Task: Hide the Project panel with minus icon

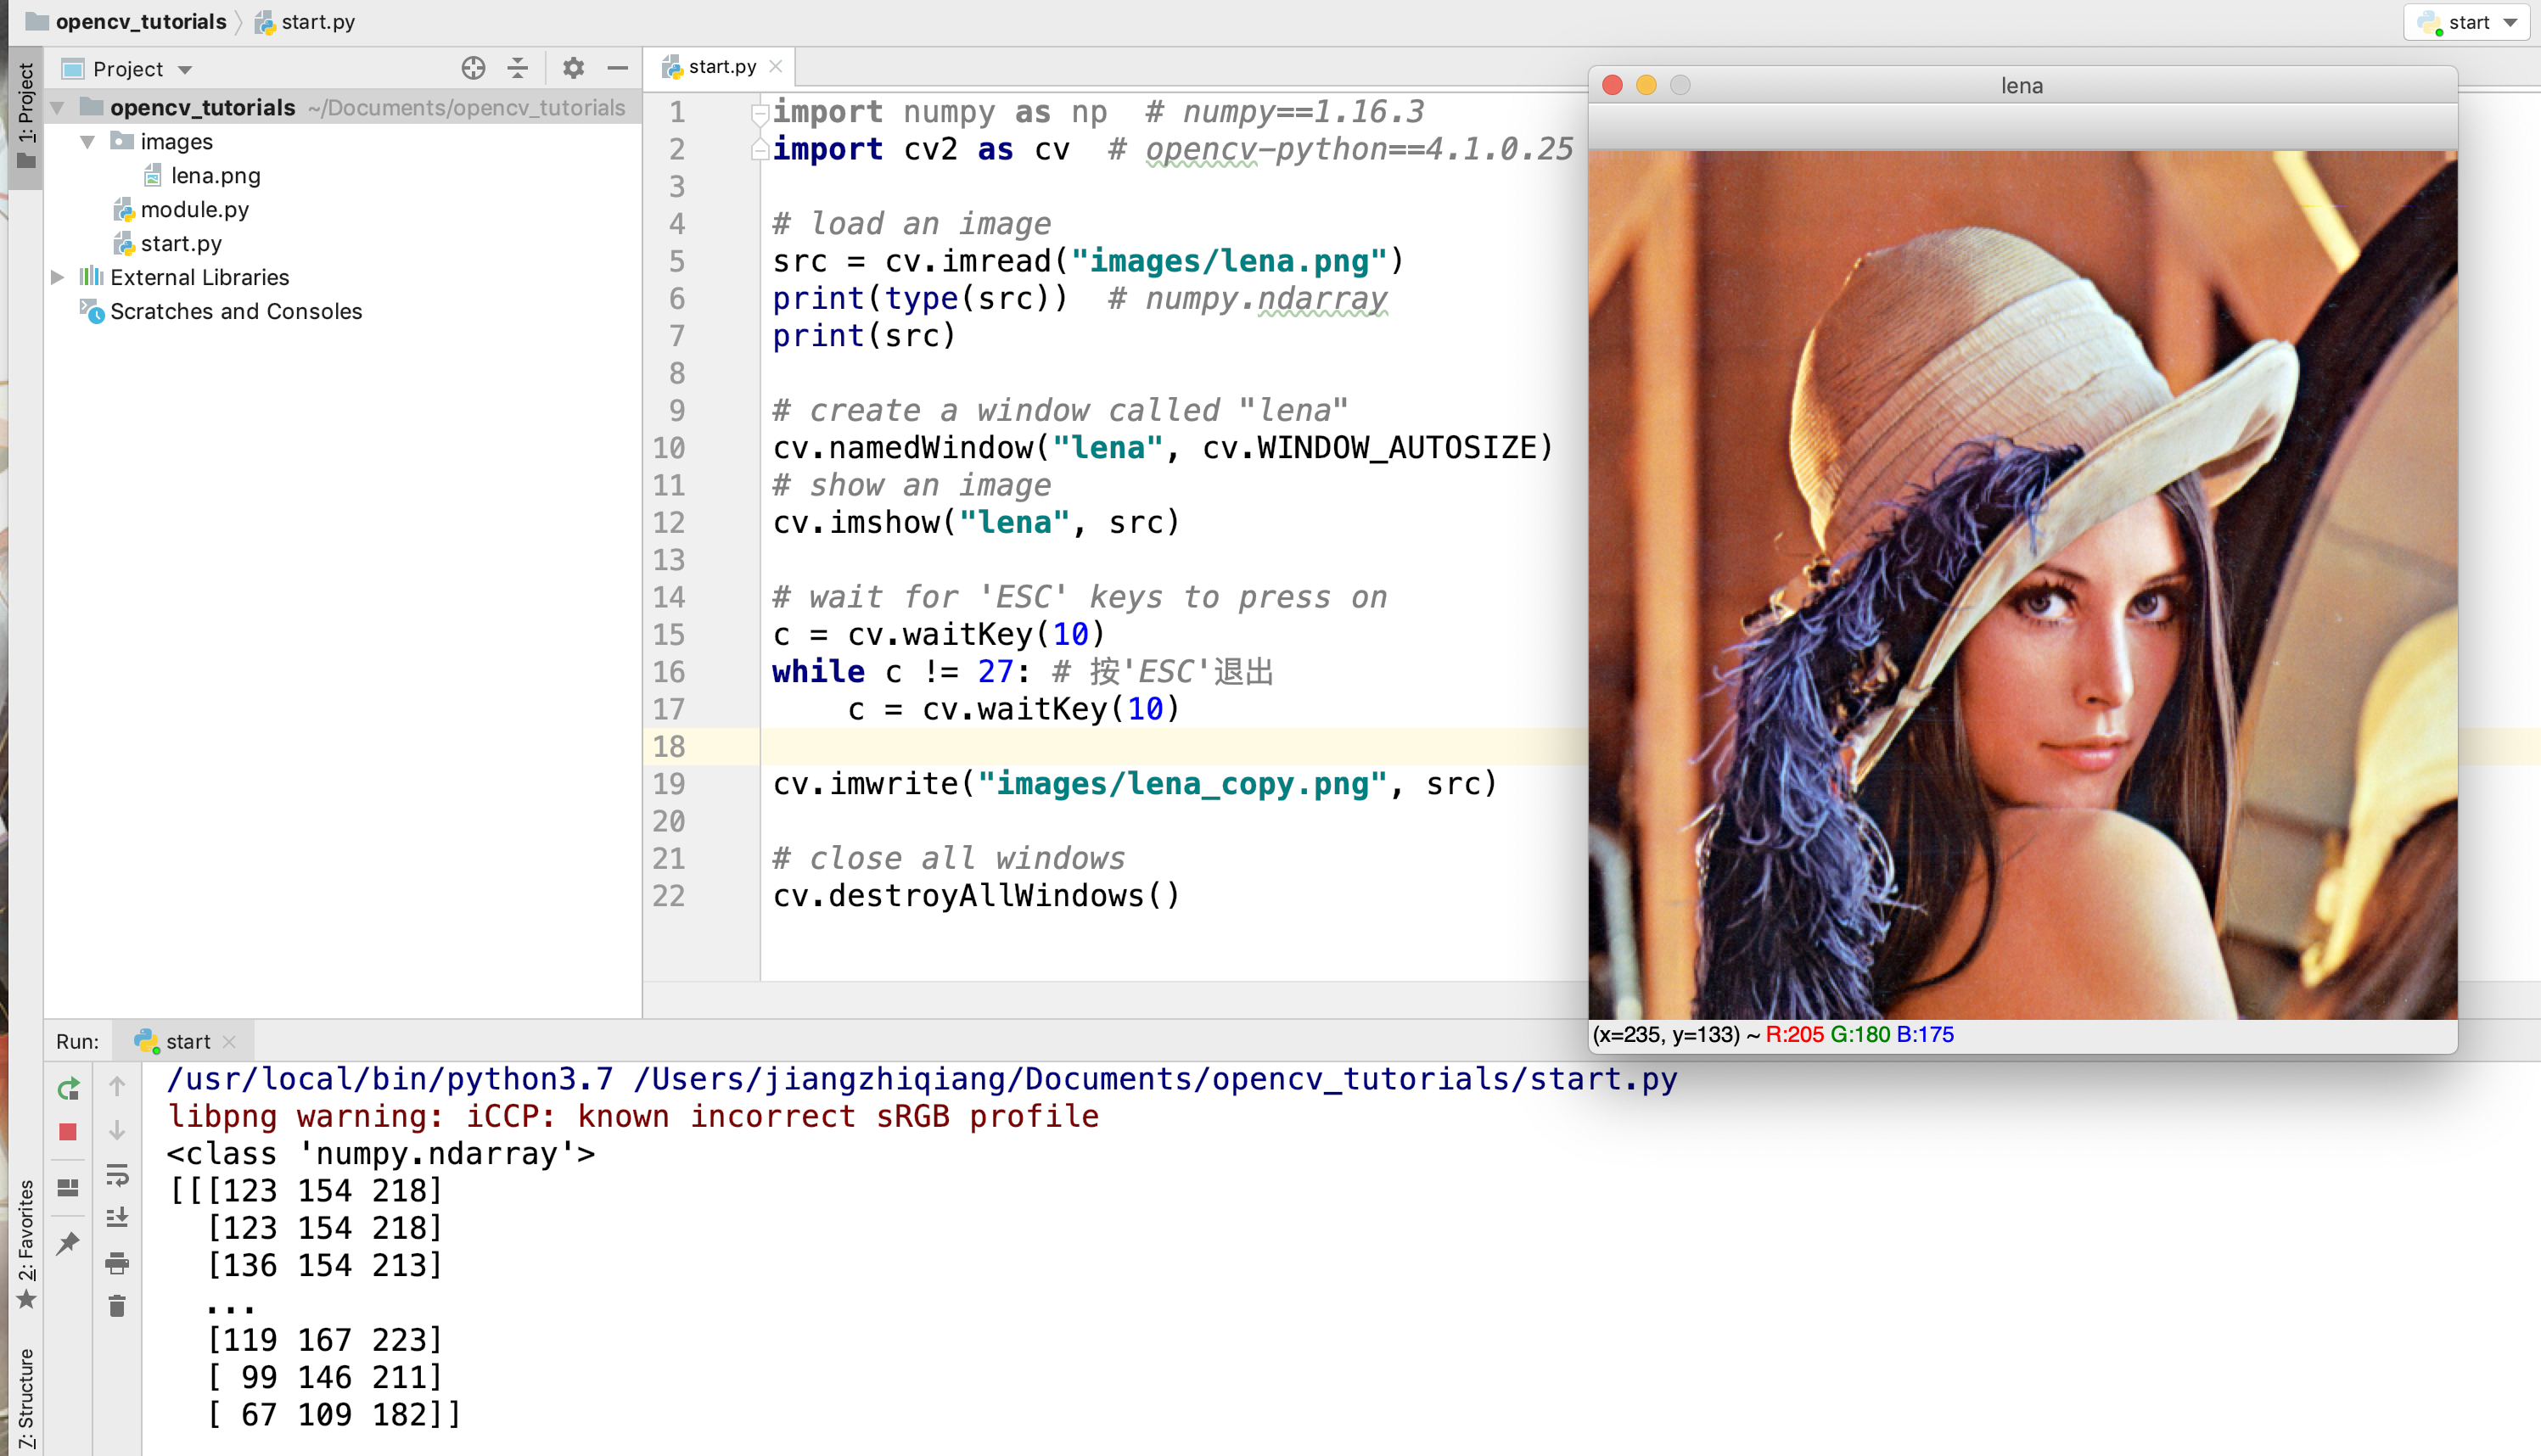Action: click(x=618, y=69)
